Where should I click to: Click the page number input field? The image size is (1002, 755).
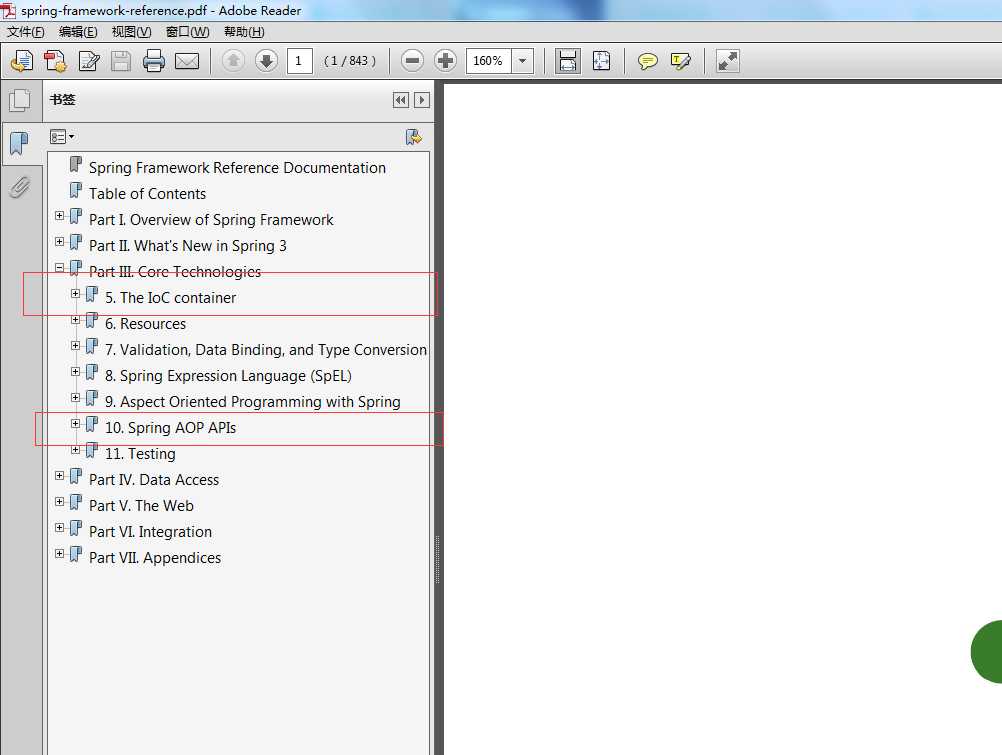point(300,61)
